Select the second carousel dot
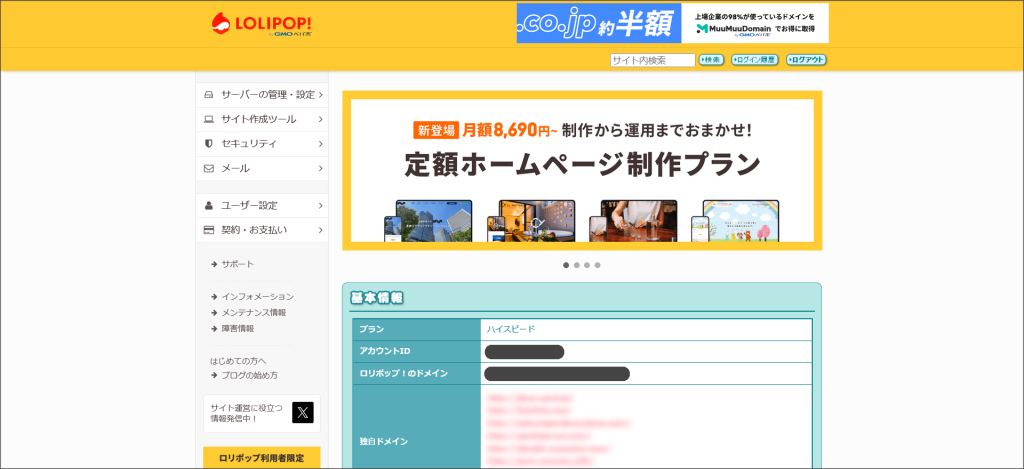The image size is (1024, 469). pos(577,265)
